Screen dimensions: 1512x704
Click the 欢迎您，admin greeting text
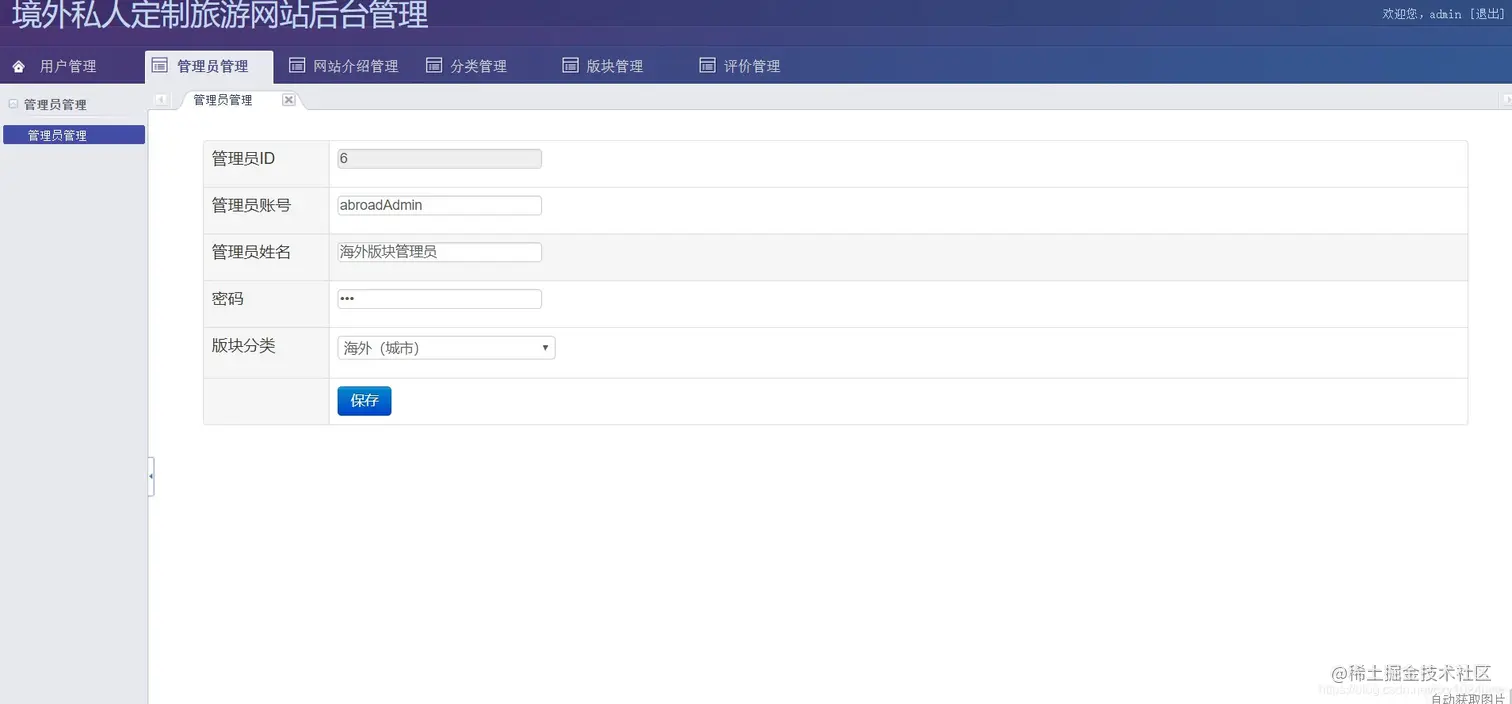[1422, 14]
